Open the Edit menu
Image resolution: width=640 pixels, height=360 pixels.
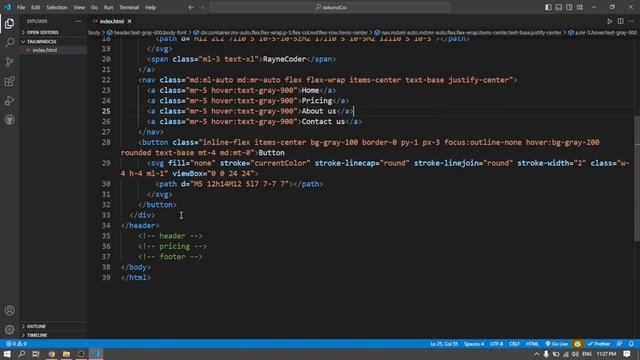[36, 7]
